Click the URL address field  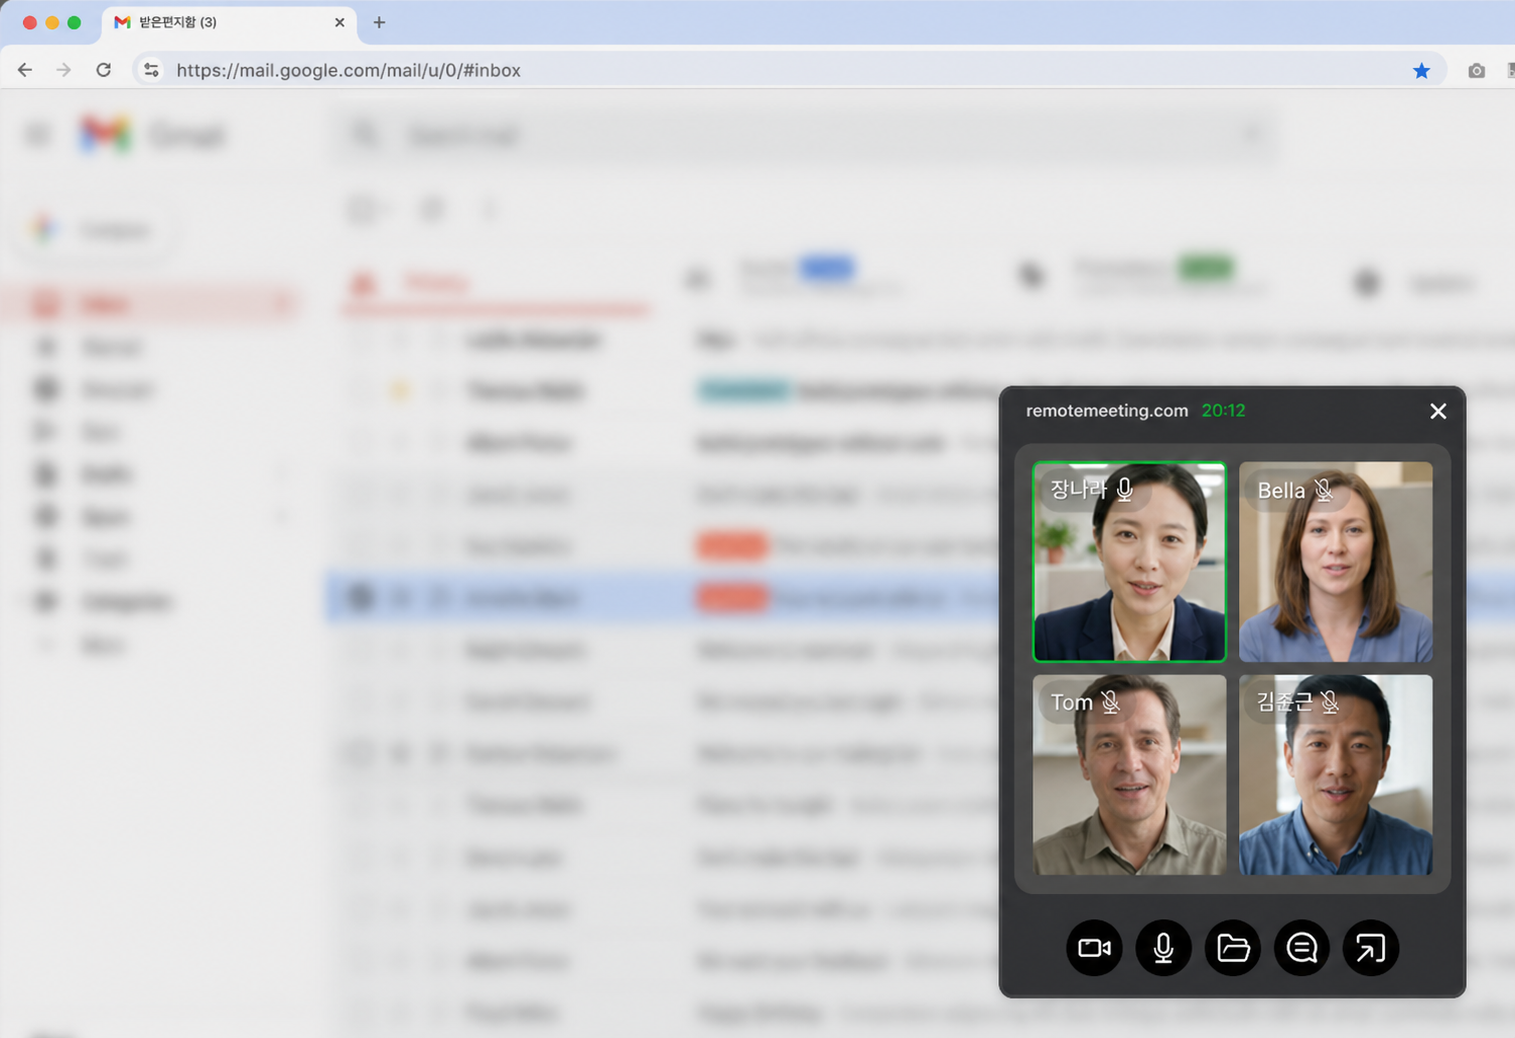(700, 70)
